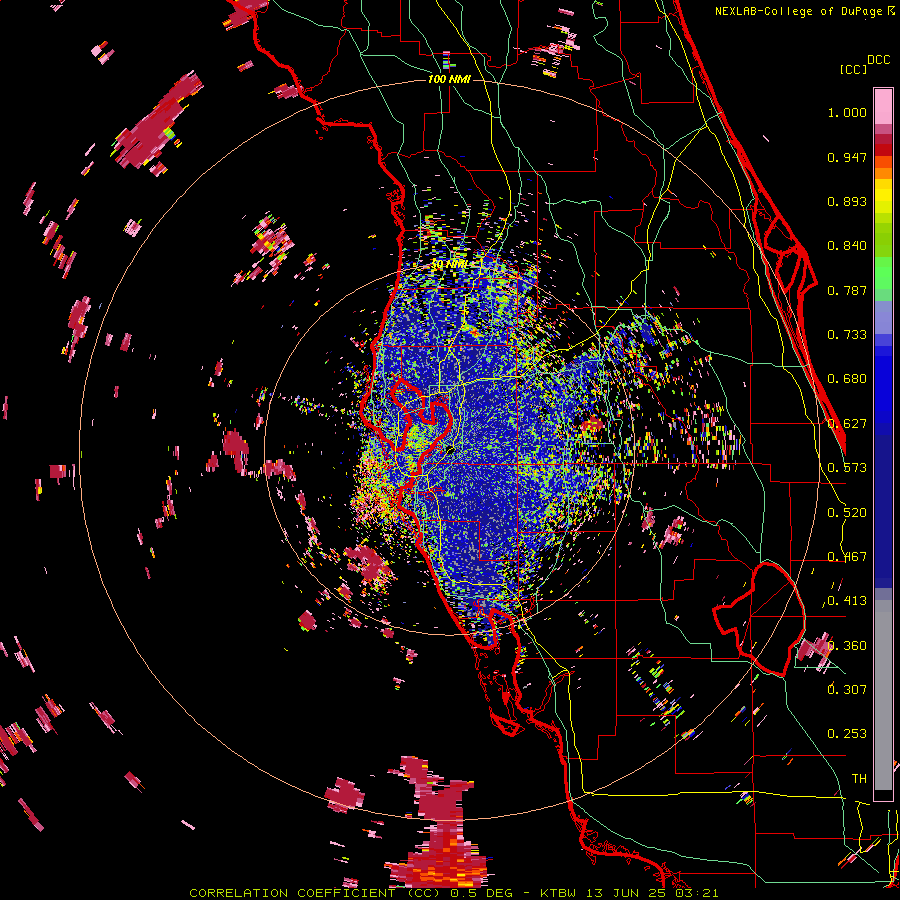Click the TH label on the scale
Viewport: 900px width, 900px height.
(859, 779)
